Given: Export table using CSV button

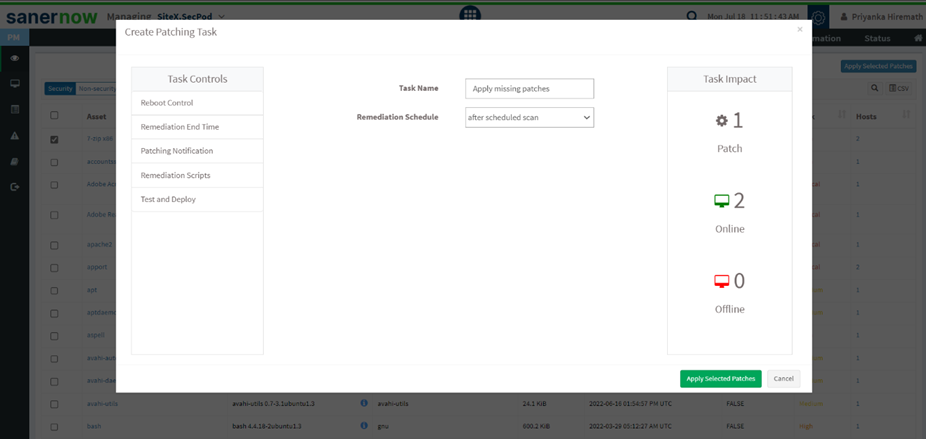Looking at the screenshot, I should pos(899,88).
